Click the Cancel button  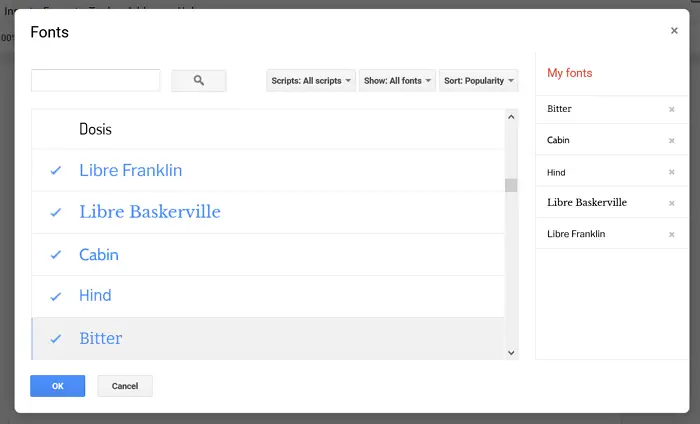pyautogui.click(x=125, y=386)
